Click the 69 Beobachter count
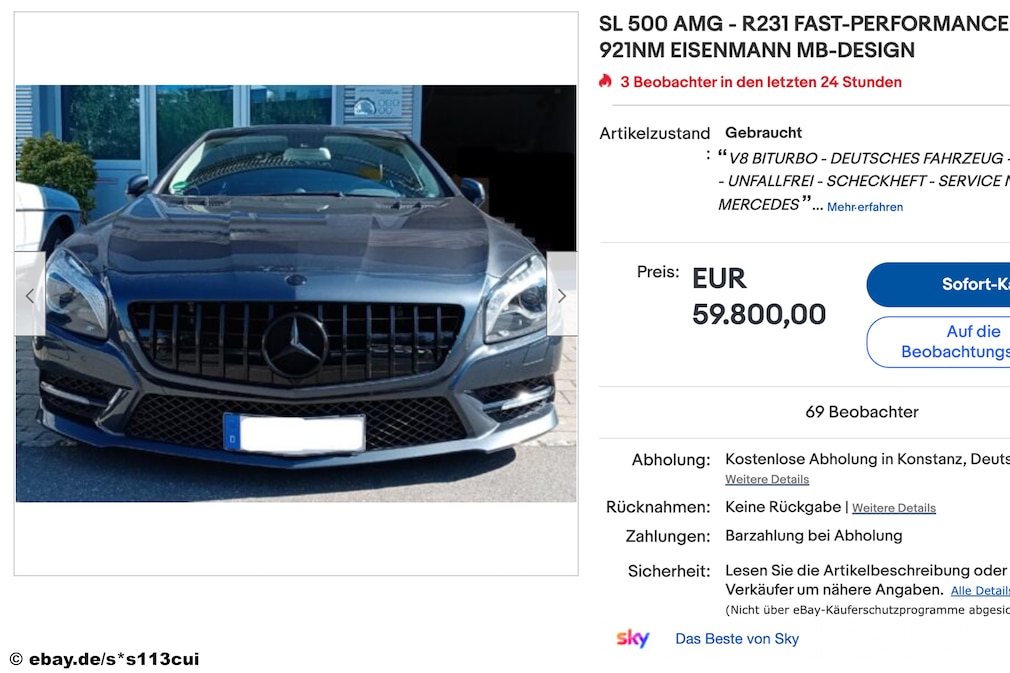The height and width of the screenshot is (673, 1010). click(x=862, y=412)
